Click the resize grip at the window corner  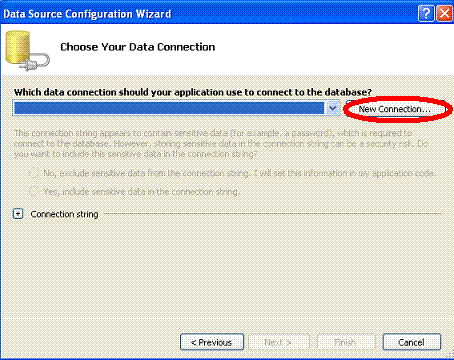tap(449, 355)
